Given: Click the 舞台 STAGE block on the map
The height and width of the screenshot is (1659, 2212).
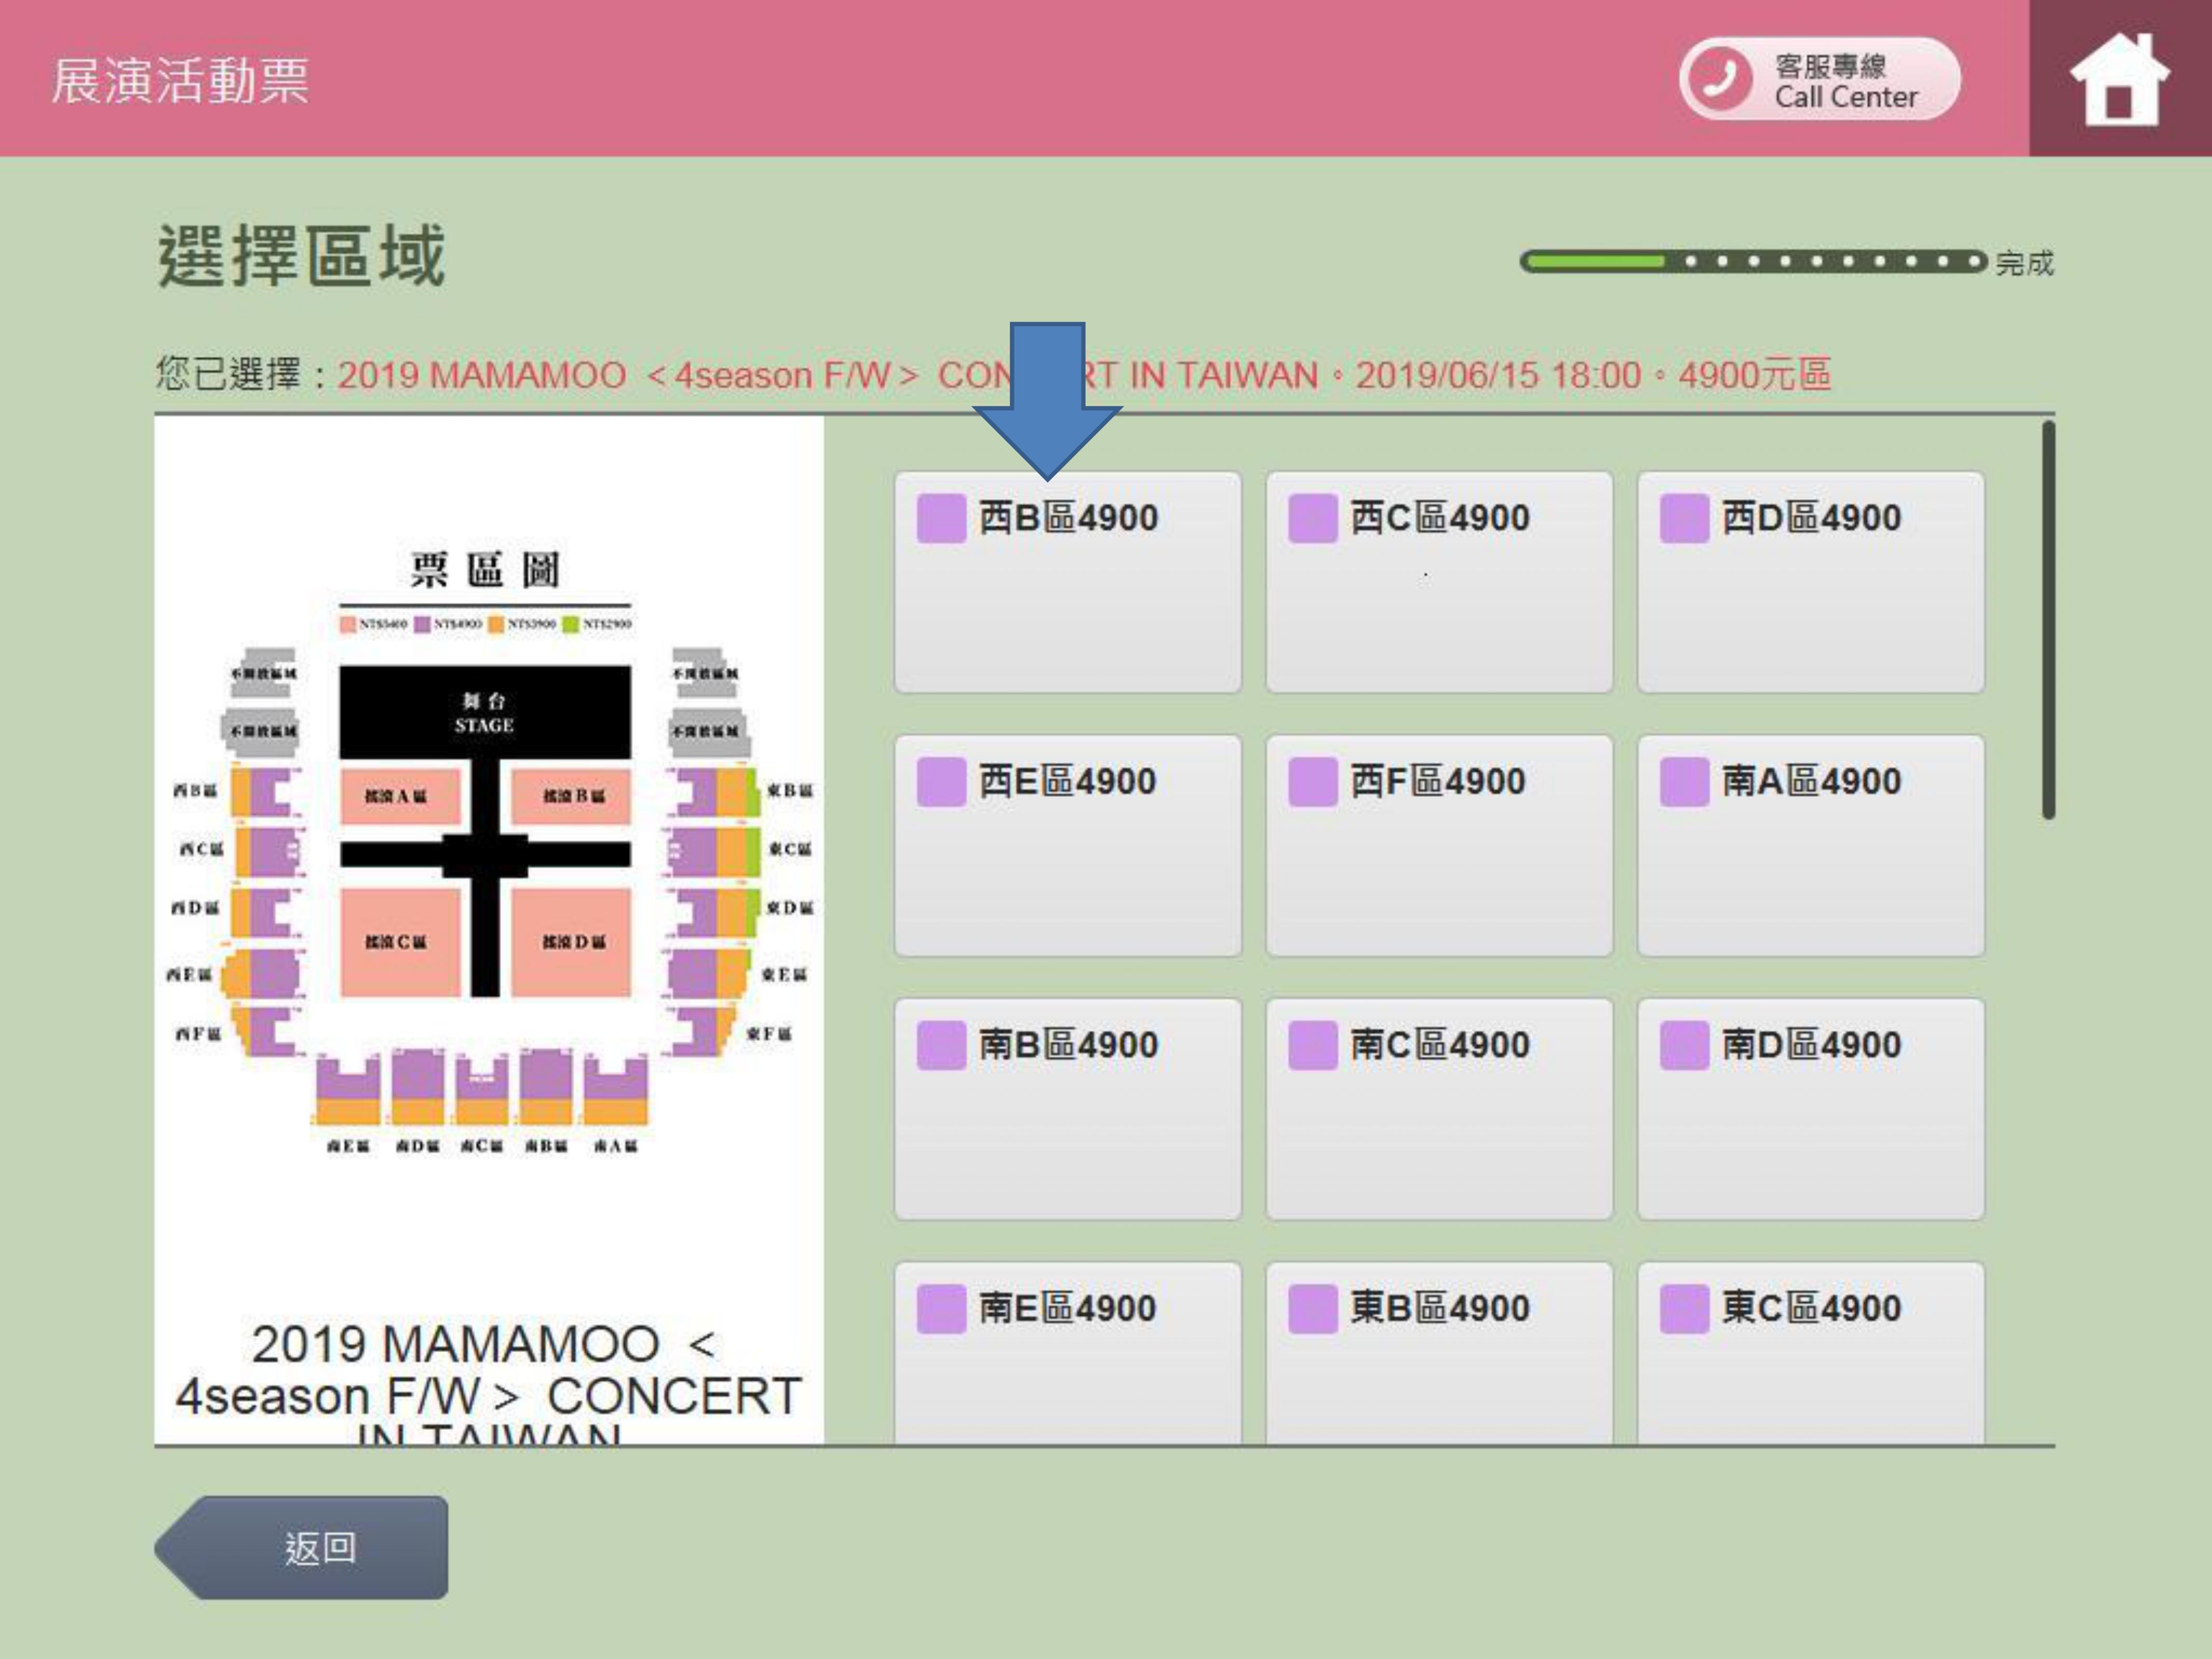Looking at the screenshot, I should (x=485, y=712).
